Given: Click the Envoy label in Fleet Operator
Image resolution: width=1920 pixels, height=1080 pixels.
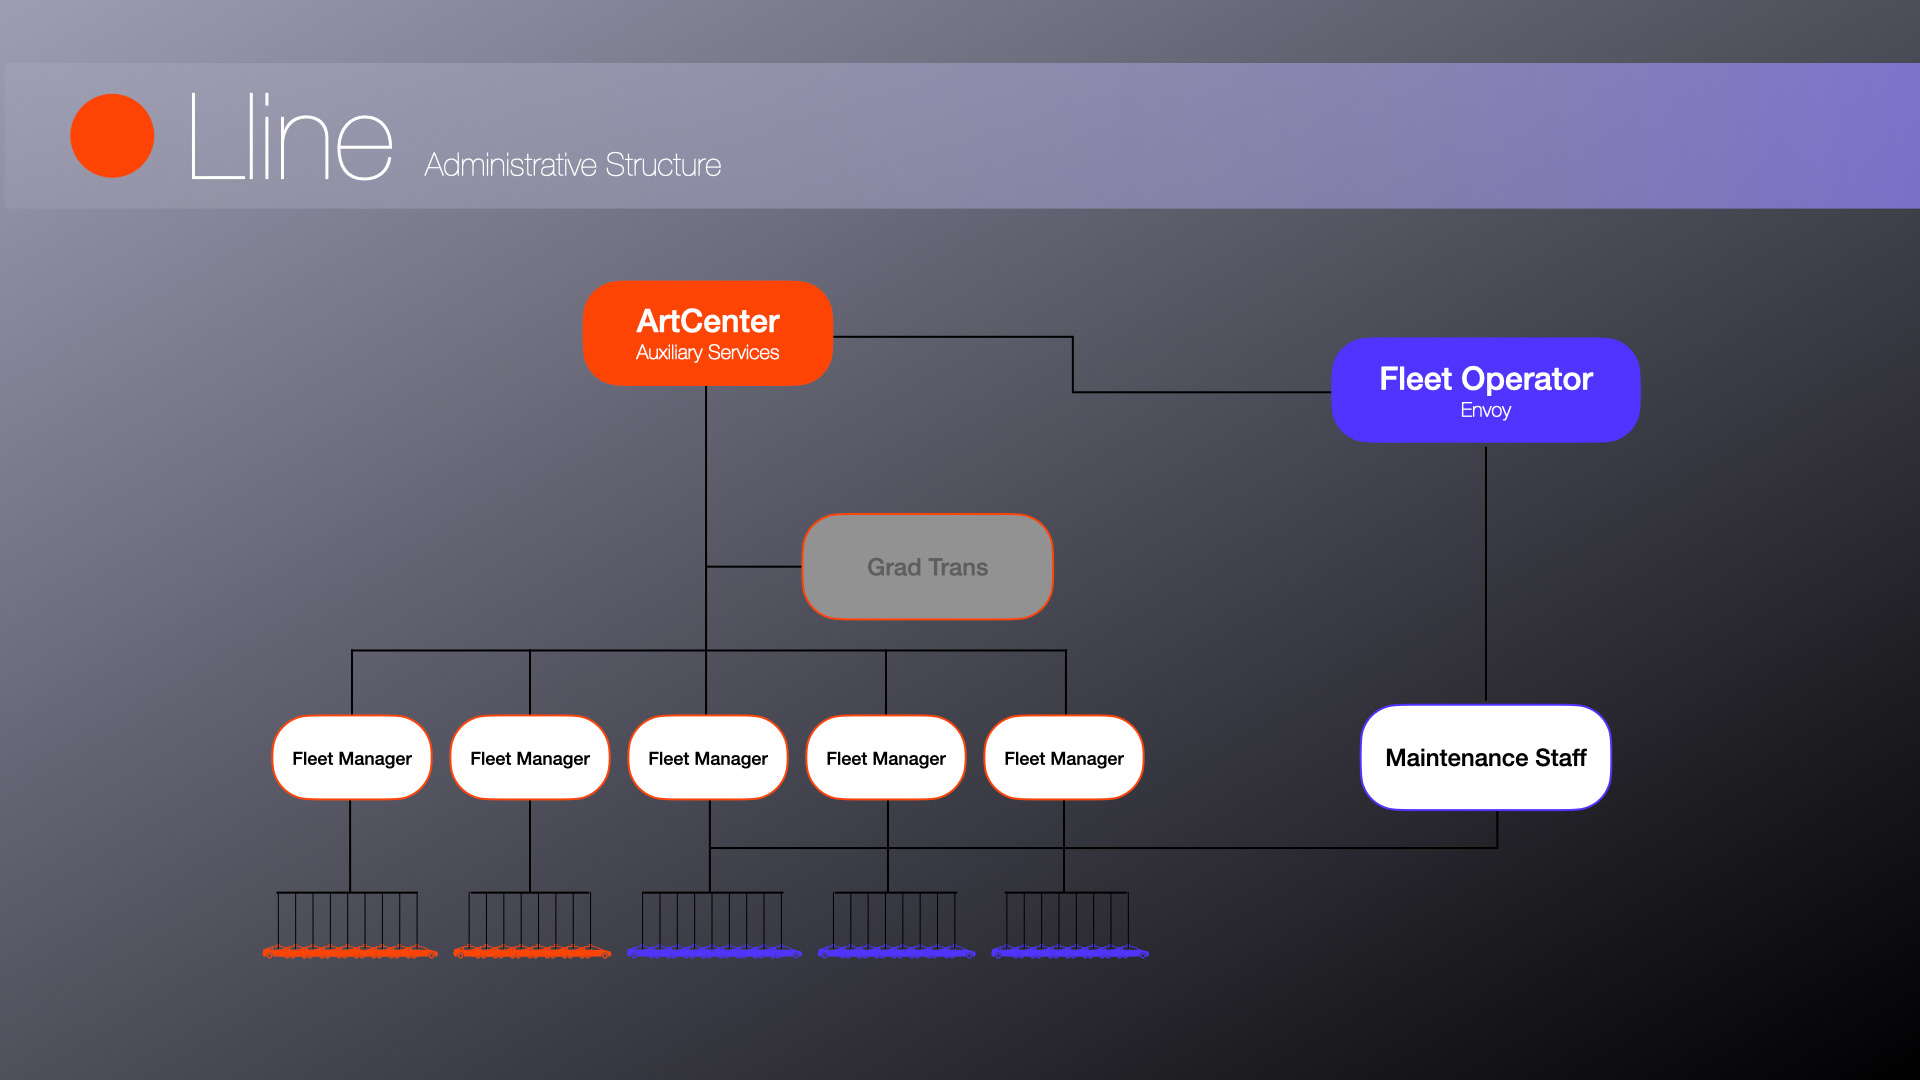Looking at the screenshot, I should pos(1485,410).
